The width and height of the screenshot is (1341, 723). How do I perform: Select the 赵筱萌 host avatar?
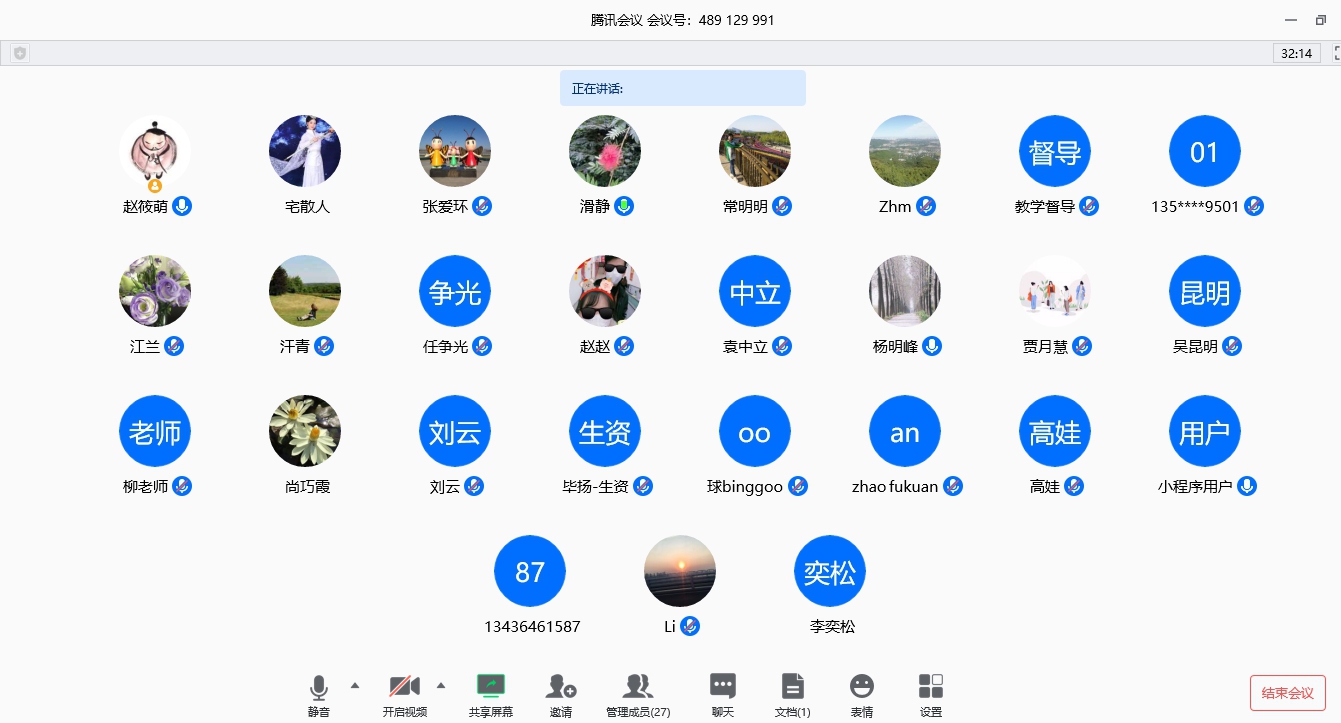155,151
